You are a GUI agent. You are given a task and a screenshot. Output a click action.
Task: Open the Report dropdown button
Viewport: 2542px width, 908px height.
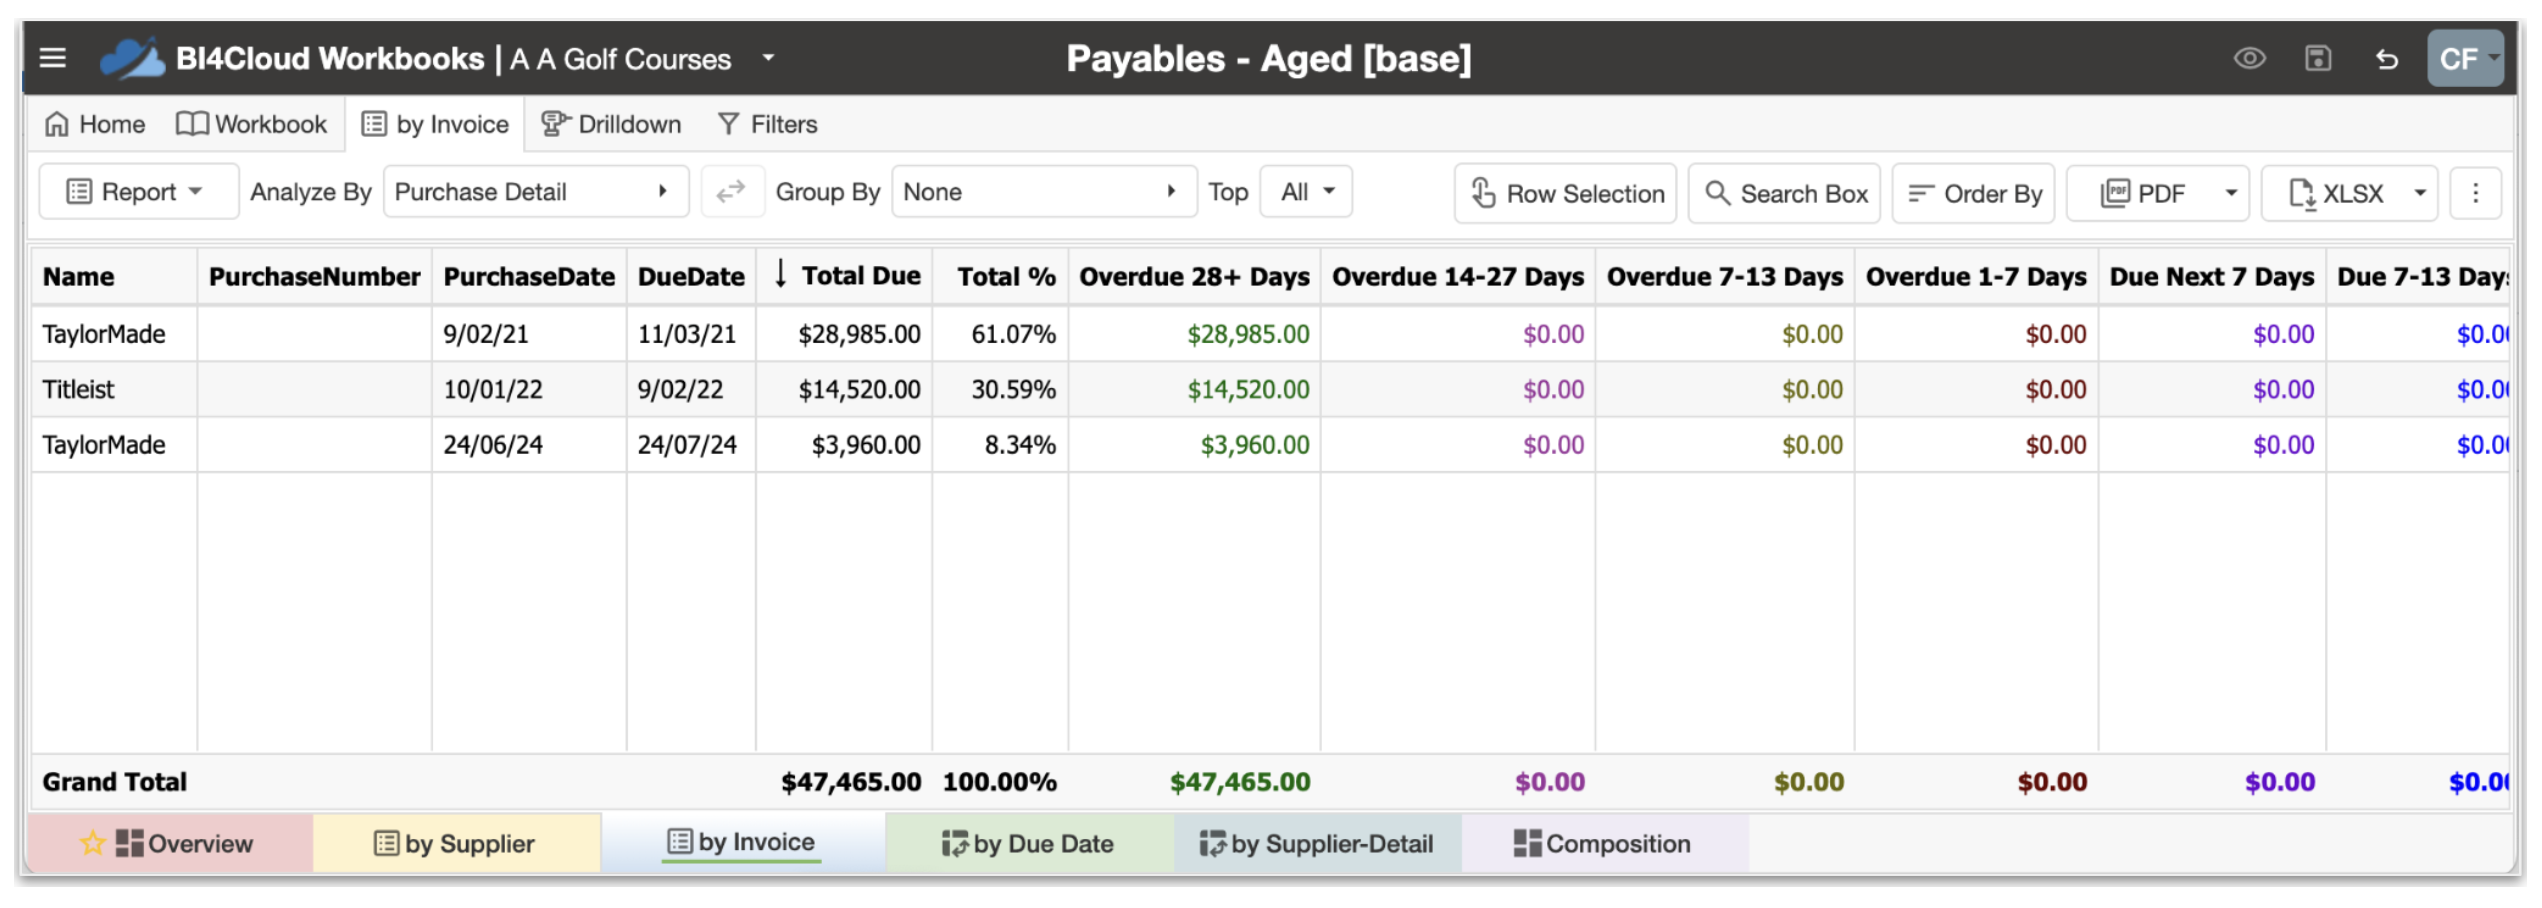click(x=138, y=192)
